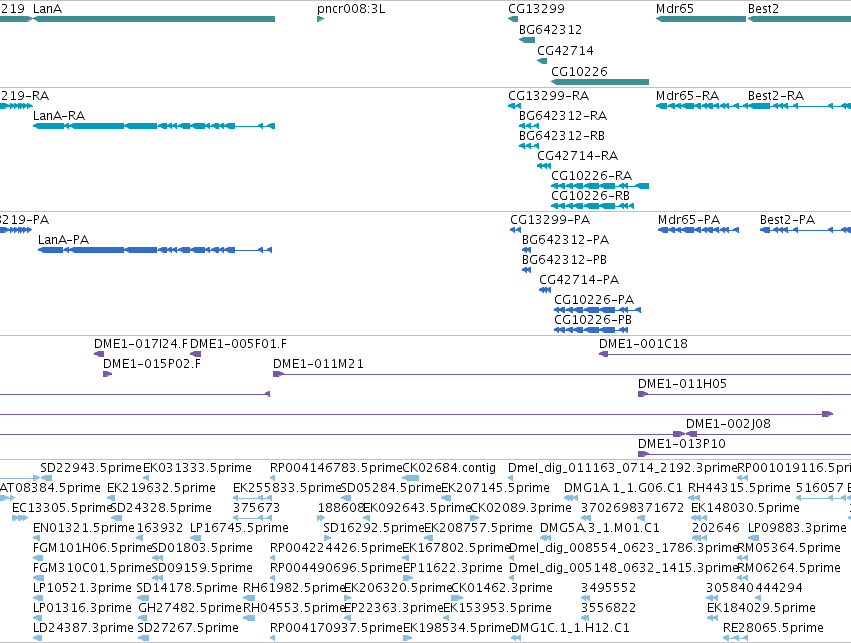This screenshot has height=643, width=851.
Task: Select the BG642312-PB protein label
Action: click(x=564, y=260)
